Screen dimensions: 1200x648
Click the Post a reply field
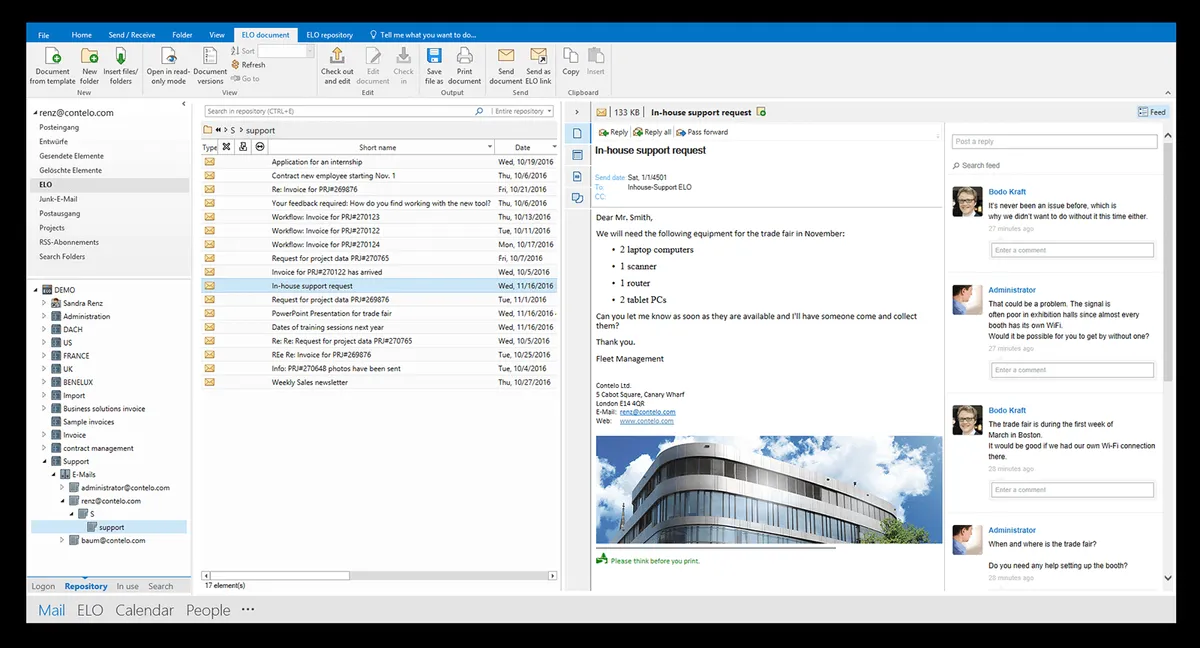click(1052, 142)
